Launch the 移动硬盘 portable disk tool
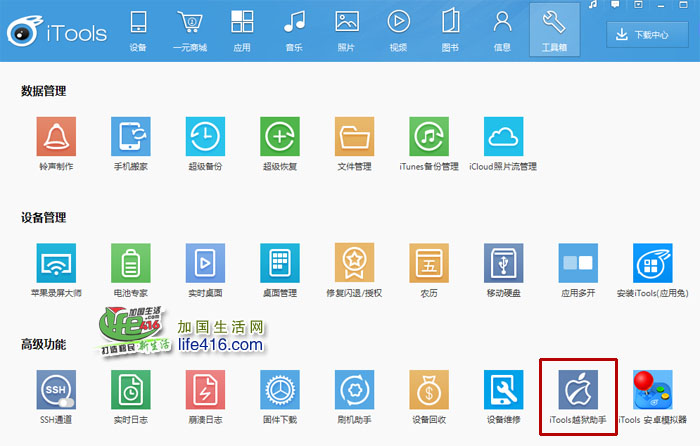700x446 pixels. coord(503,263)
